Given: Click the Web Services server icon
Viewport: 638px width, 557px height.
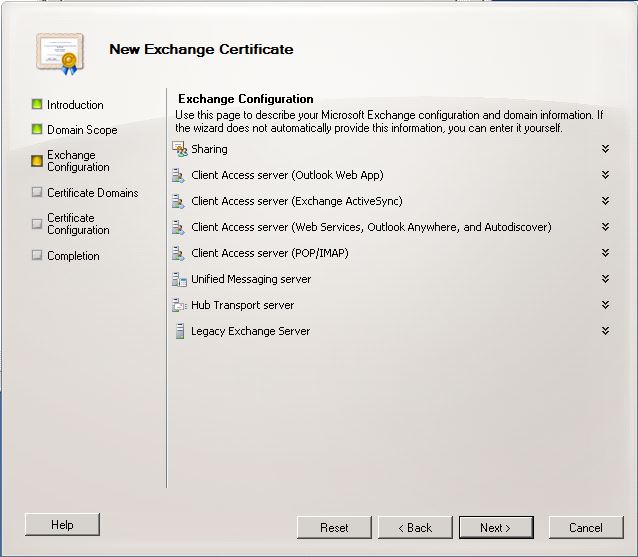Looking at the screenshot, I should pyautogui.click(x=178, y=227).
